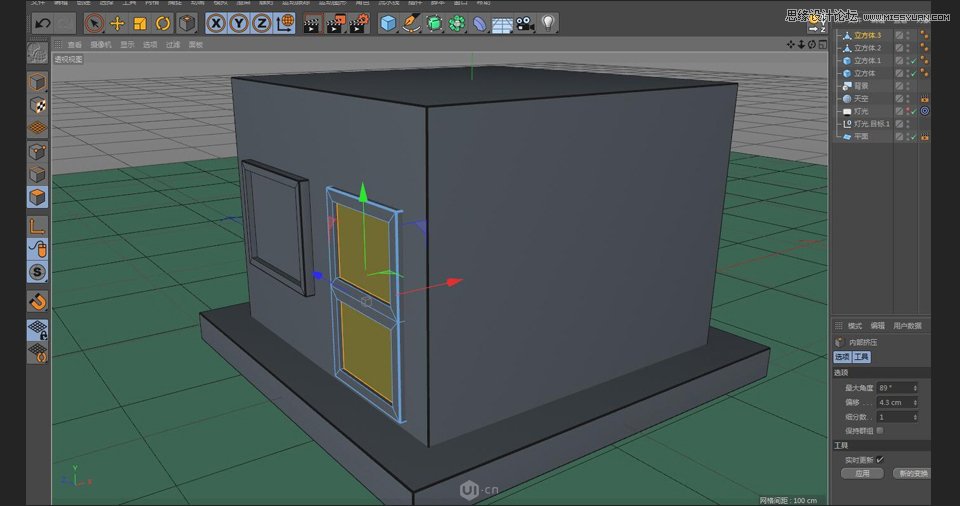Click the planar workplane icon below it
960x506 pixels.
[x=38, y=353]
